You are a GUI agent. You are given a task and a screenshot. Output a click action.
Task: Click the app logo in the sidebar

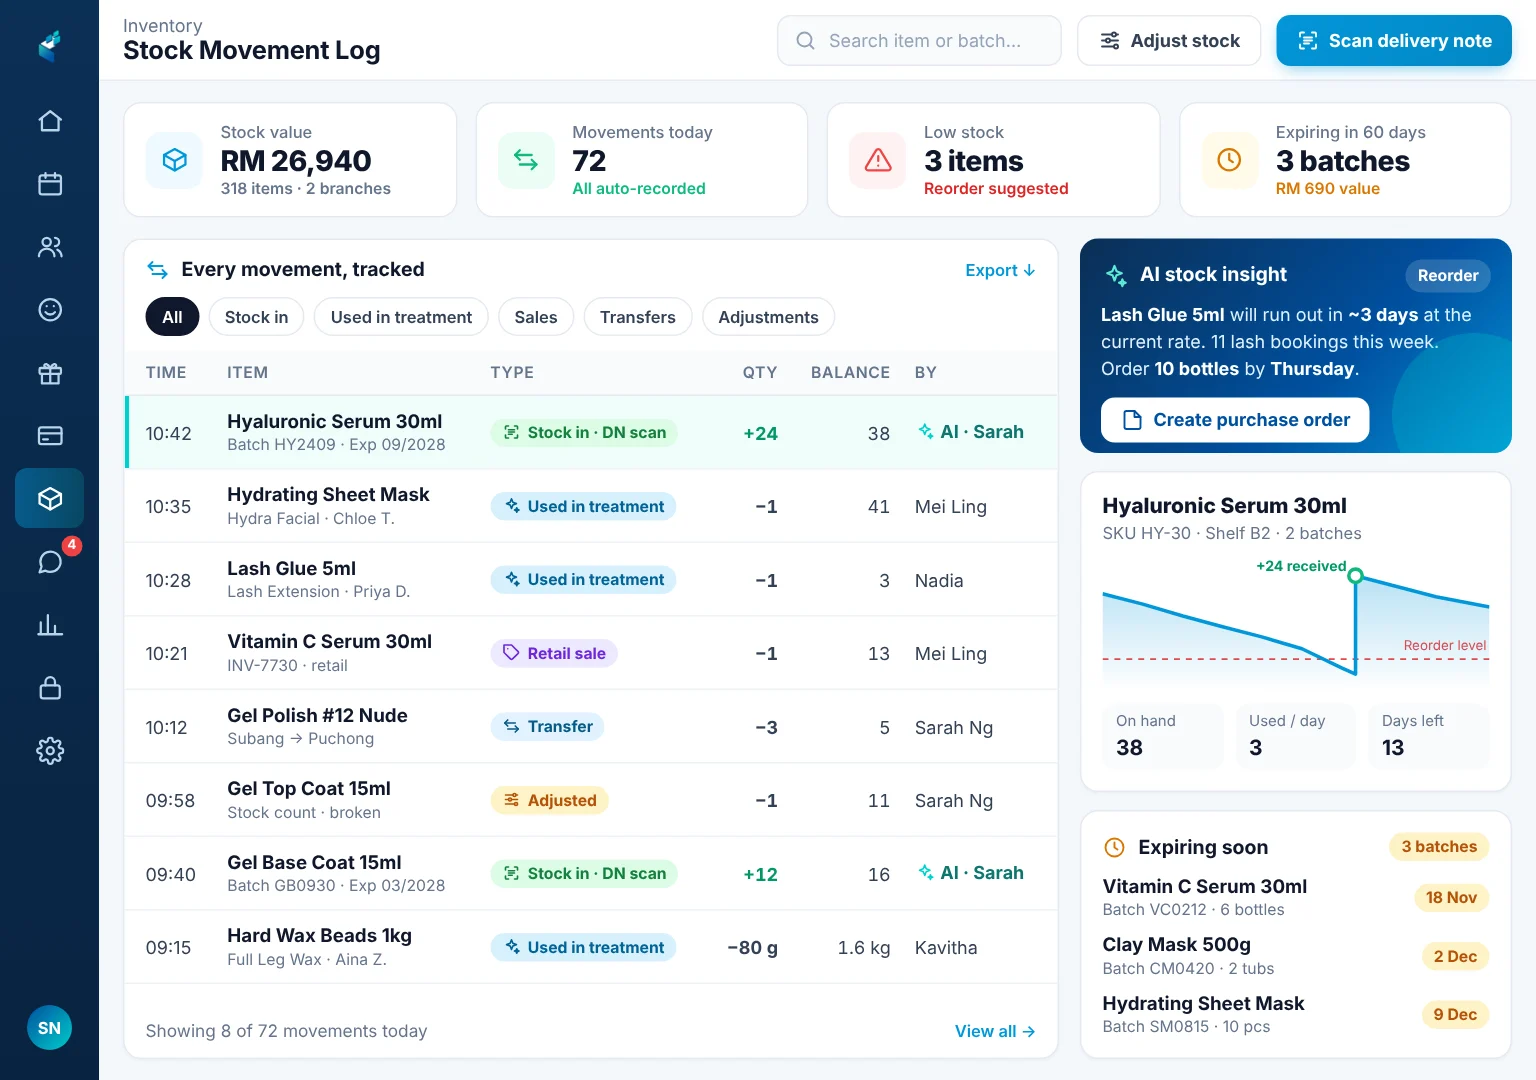[50, 45]
